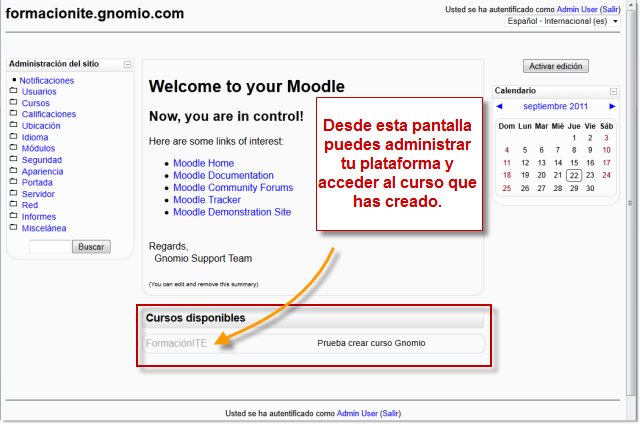Click the admin search text field
The width and height of the screenshot is (640, 424).
[x=49, y=247]
